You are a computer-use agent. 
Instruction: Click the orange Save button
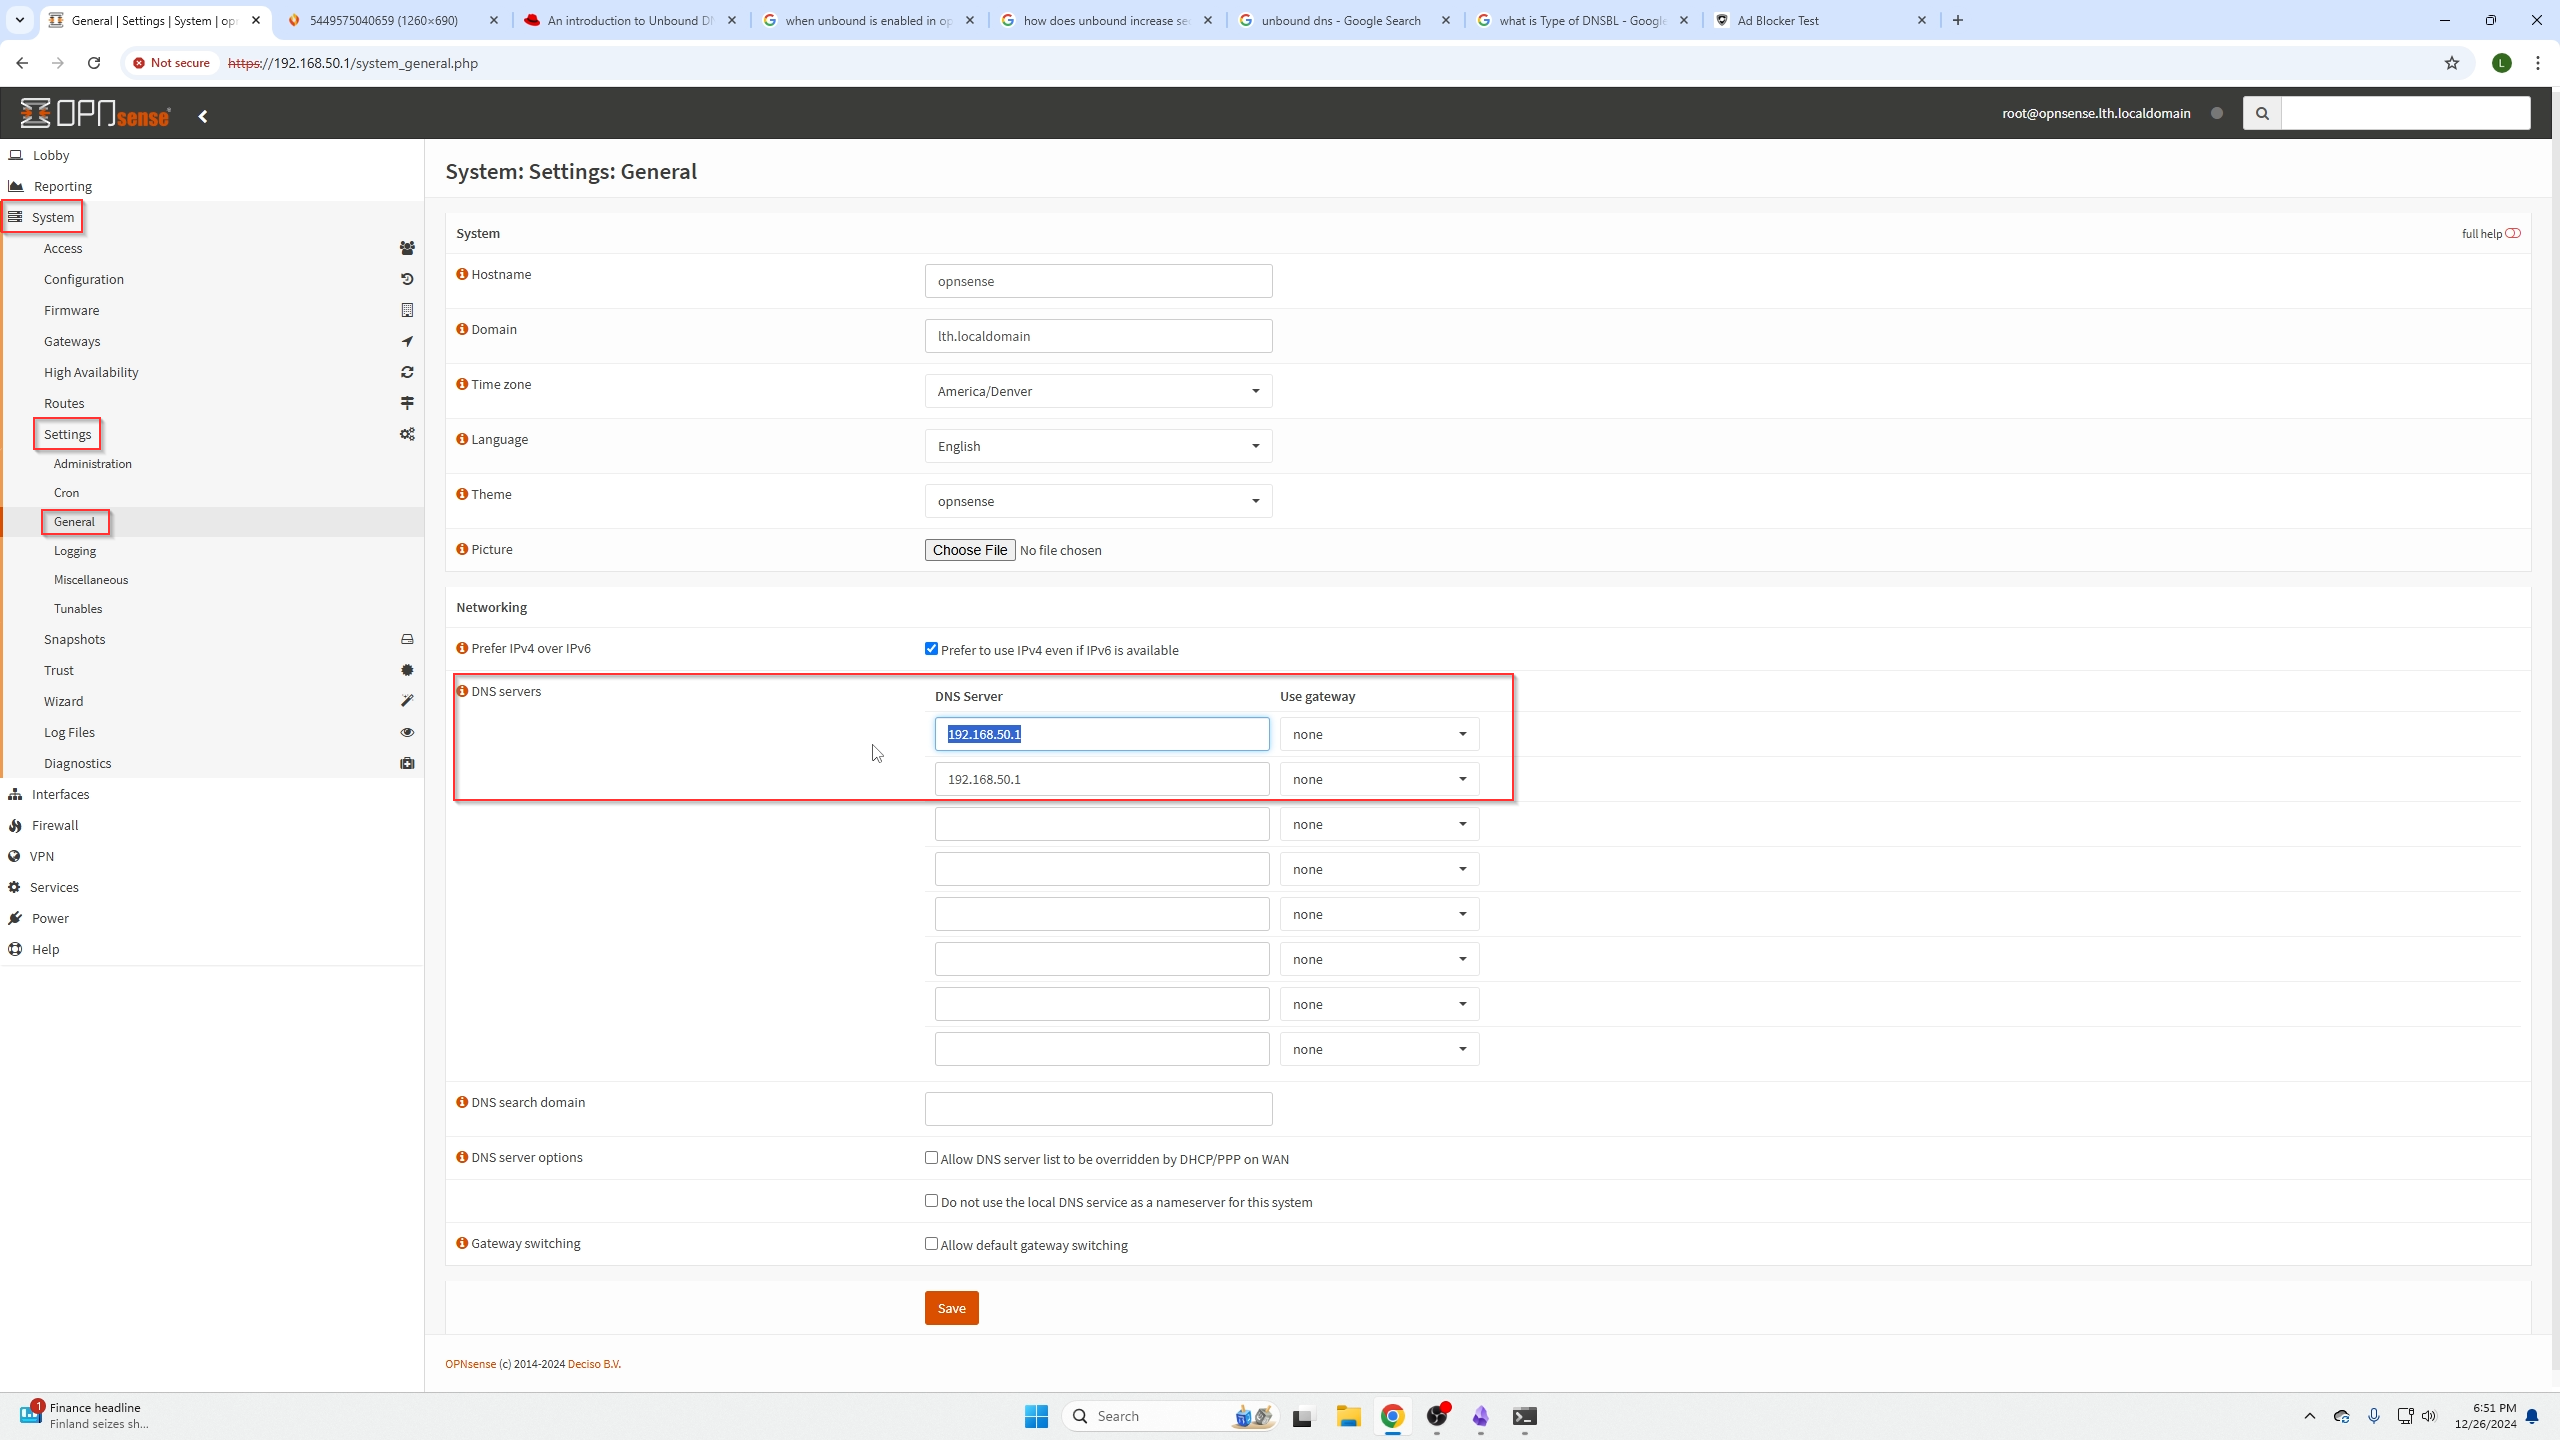(951, 1308)
